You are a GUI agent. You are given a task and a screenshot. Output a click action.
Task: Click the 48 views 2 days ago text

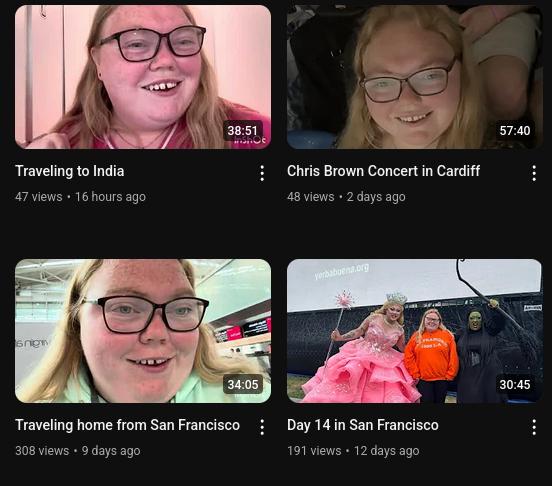[x=346, y=197]
